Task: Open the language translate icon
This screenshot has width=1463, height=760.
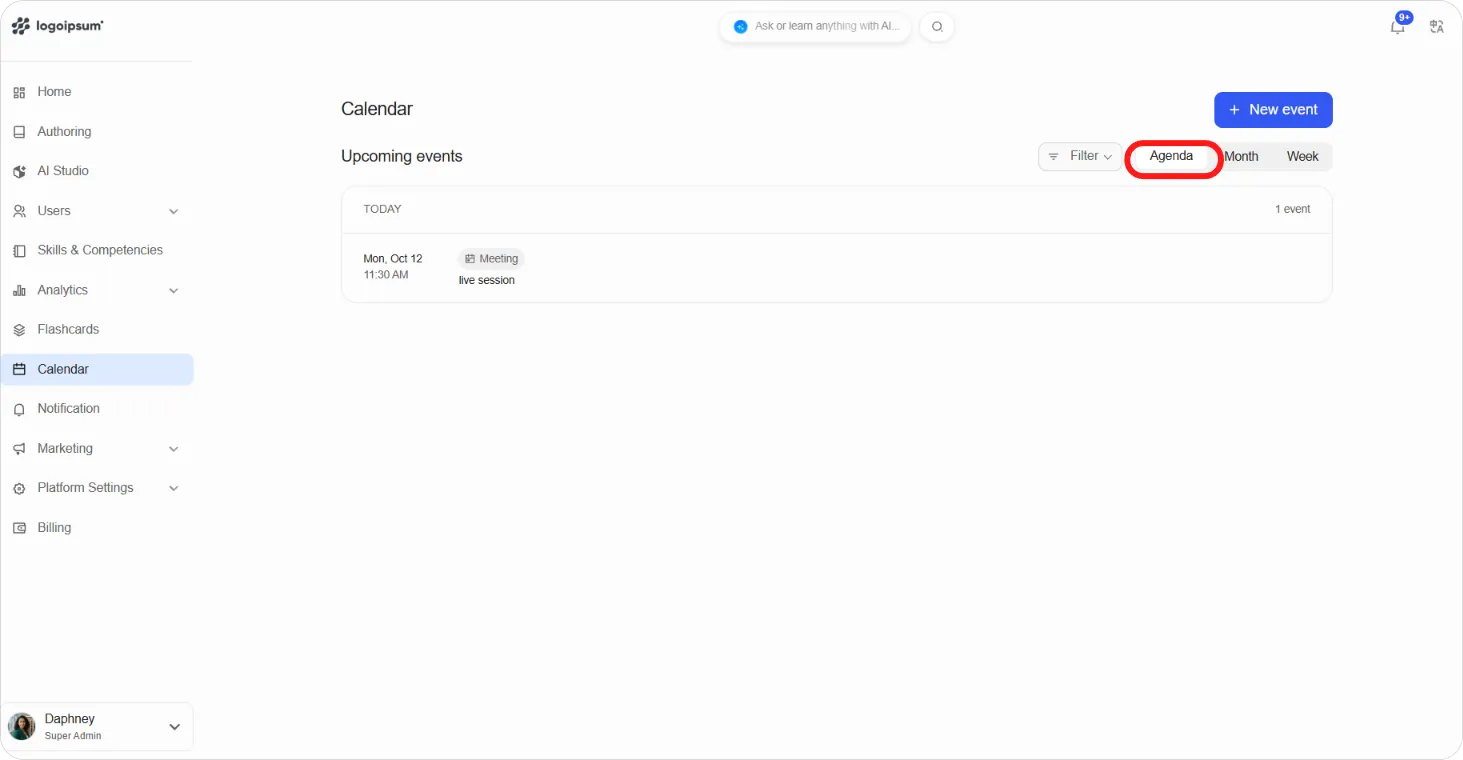Action: click(1437, 27)
